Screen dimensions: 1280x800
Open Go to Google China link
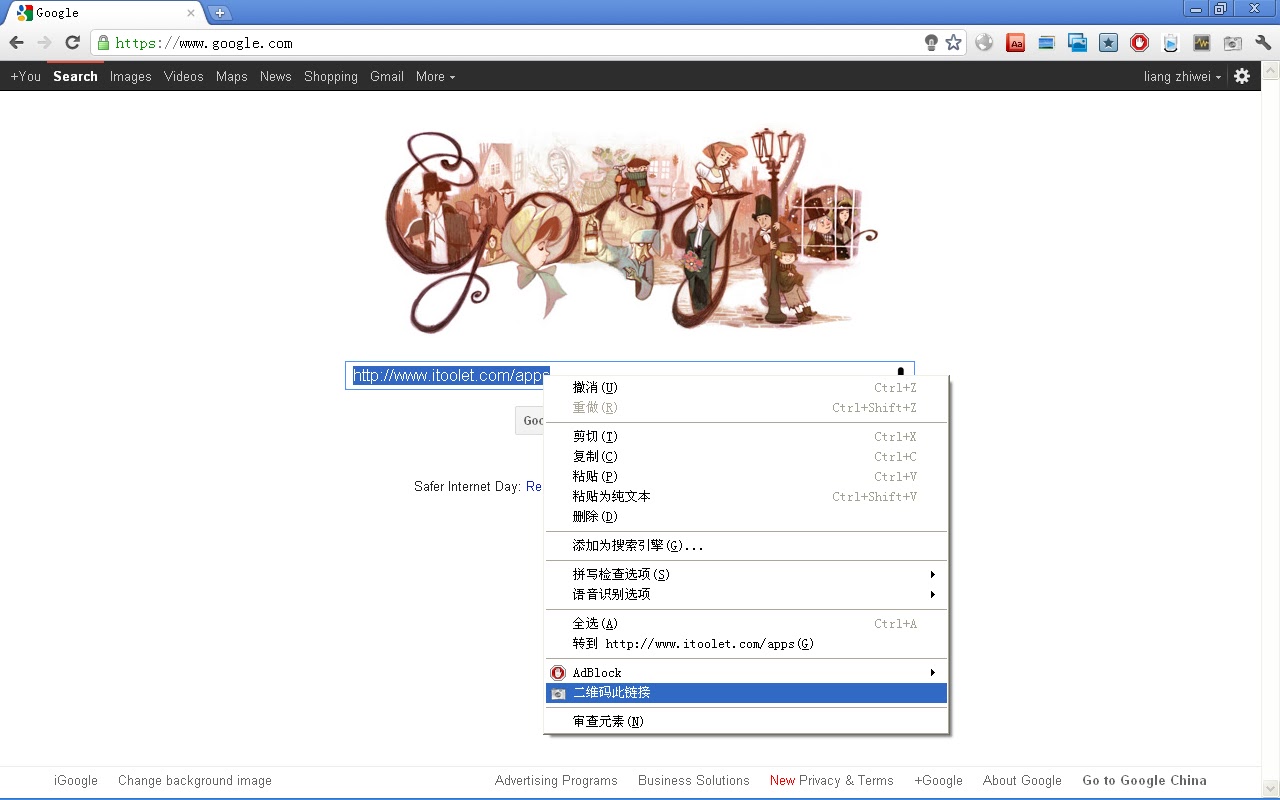pos(1144,780)
